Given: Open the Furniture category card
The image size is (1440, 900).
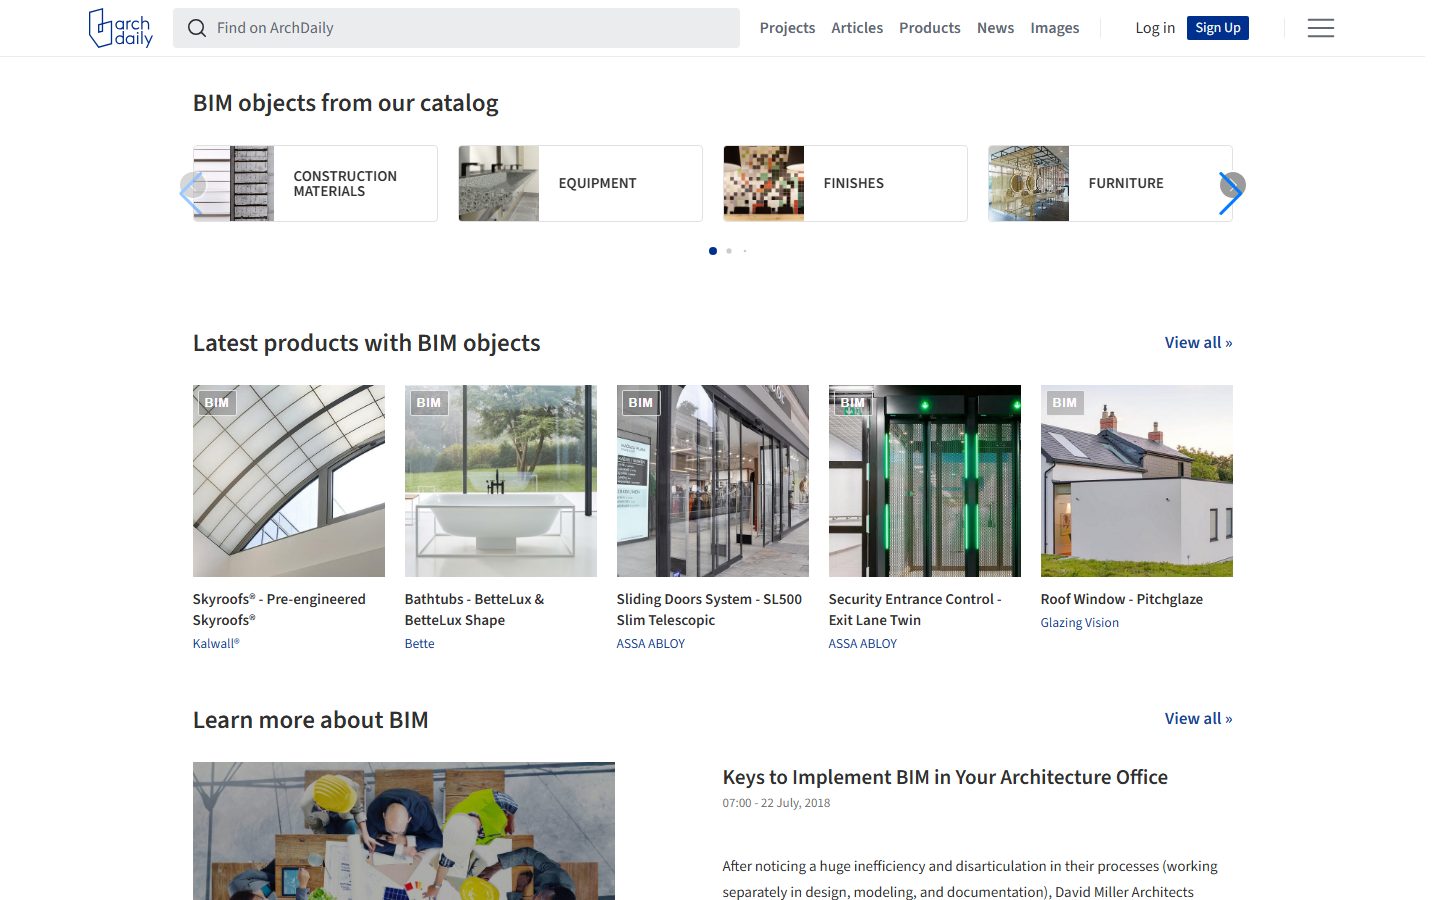Looking at the screenshot, I should [1110, 183].
